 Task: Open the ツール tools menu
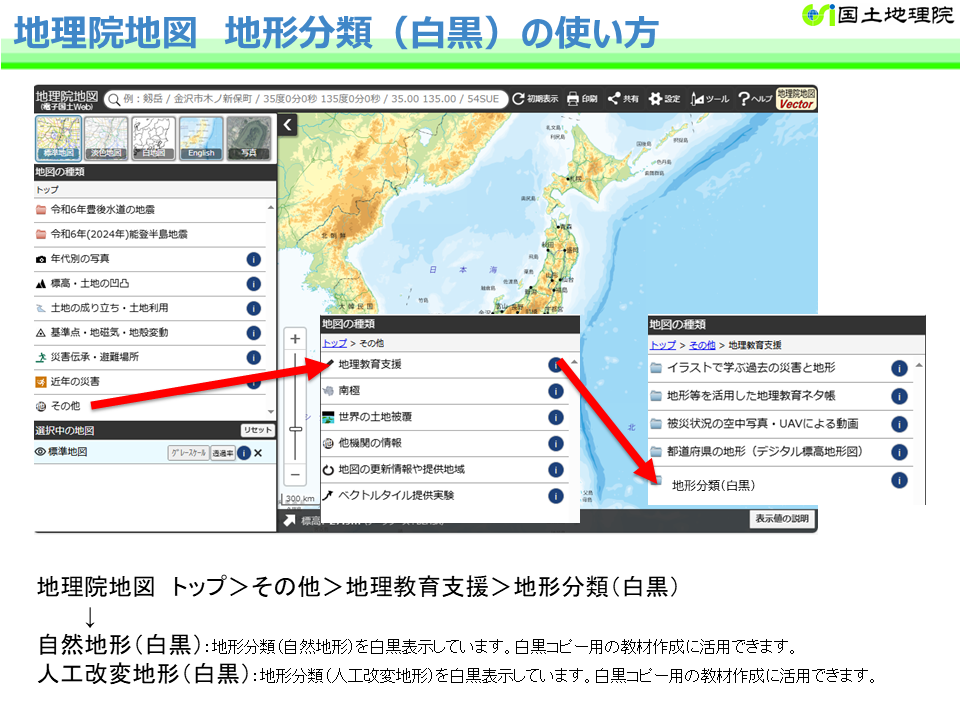coord(710,99)
